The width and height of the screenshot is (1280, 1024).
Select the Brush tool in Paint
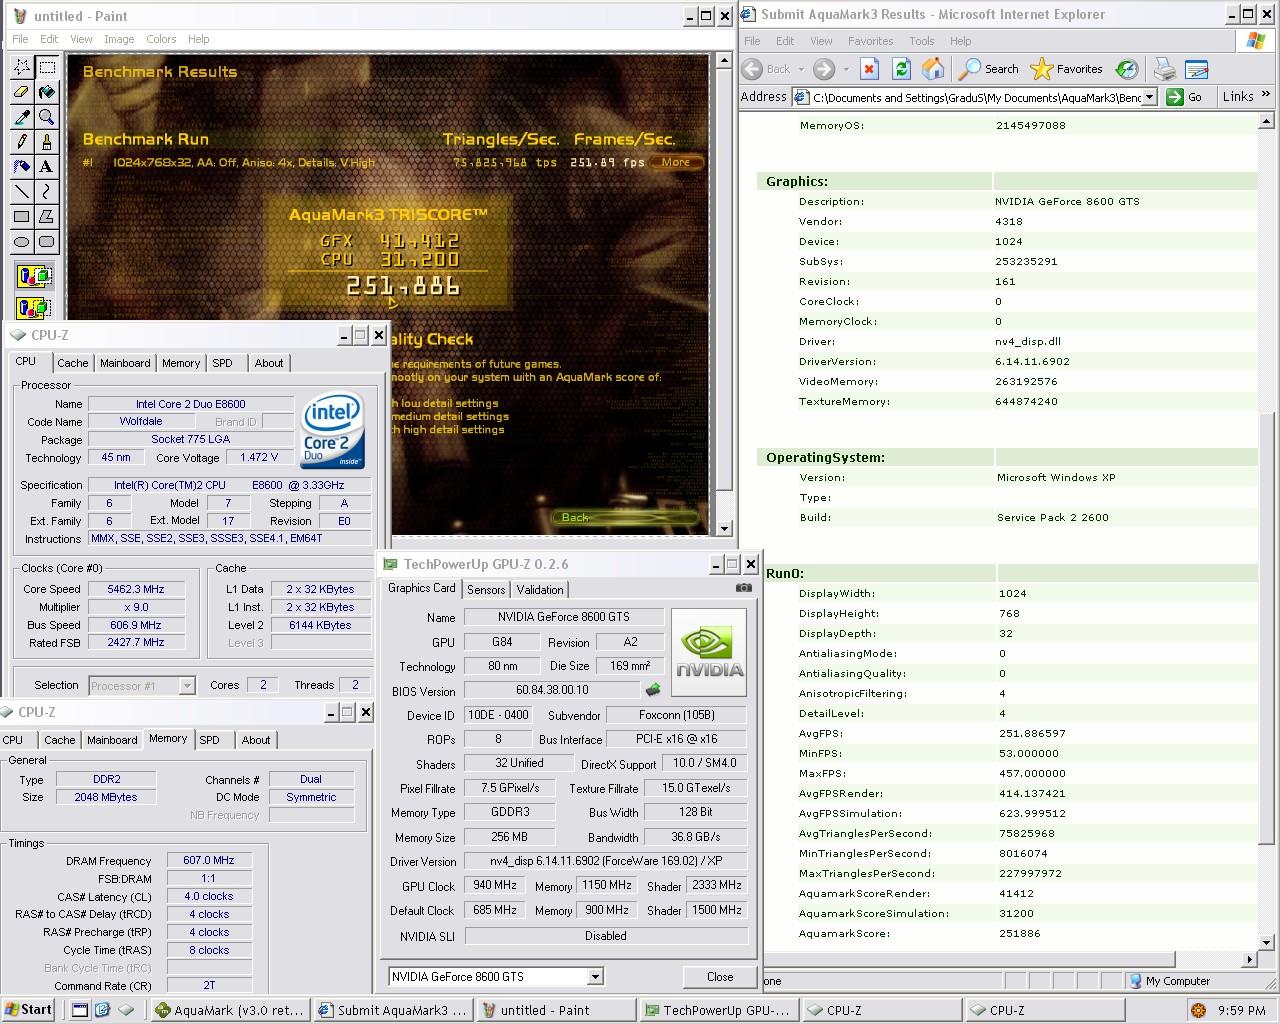(x=46, y=142)
